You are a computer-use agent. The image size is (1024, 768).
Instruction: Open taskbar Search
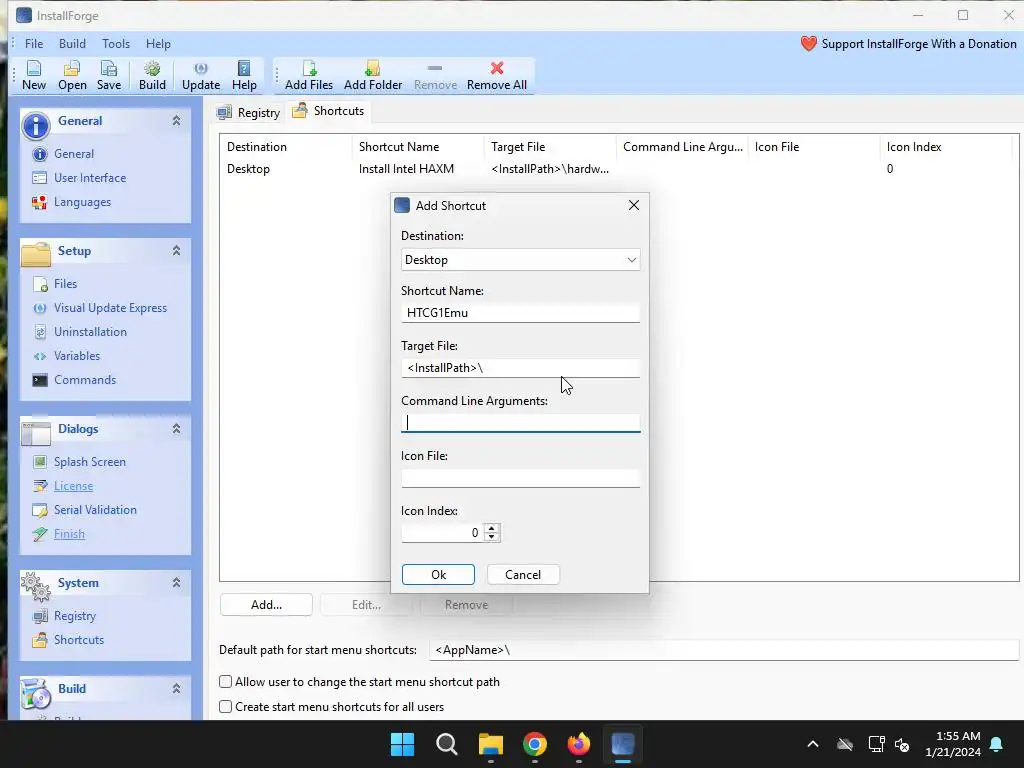pos(447,744)
